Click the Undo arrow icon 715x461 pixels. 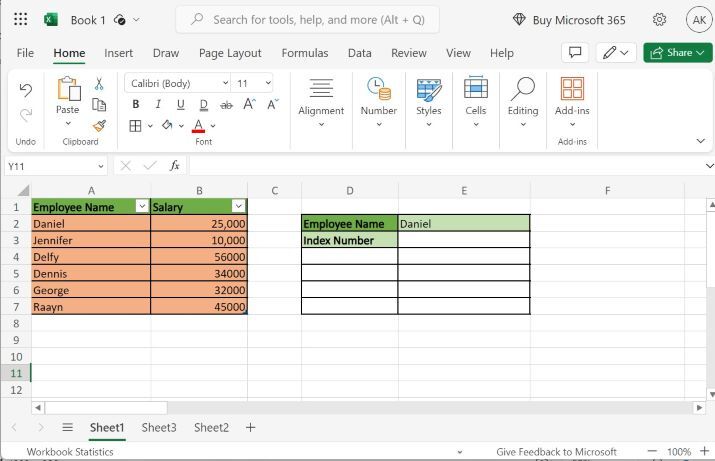pos(26,90)
